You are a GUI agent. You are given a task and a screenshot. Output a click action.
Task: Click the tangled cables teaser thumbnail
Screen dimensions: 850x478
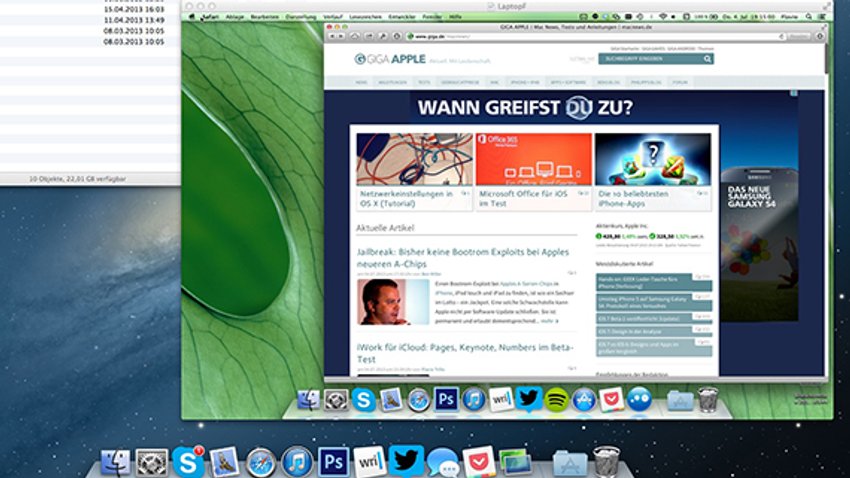click(415, 159)
